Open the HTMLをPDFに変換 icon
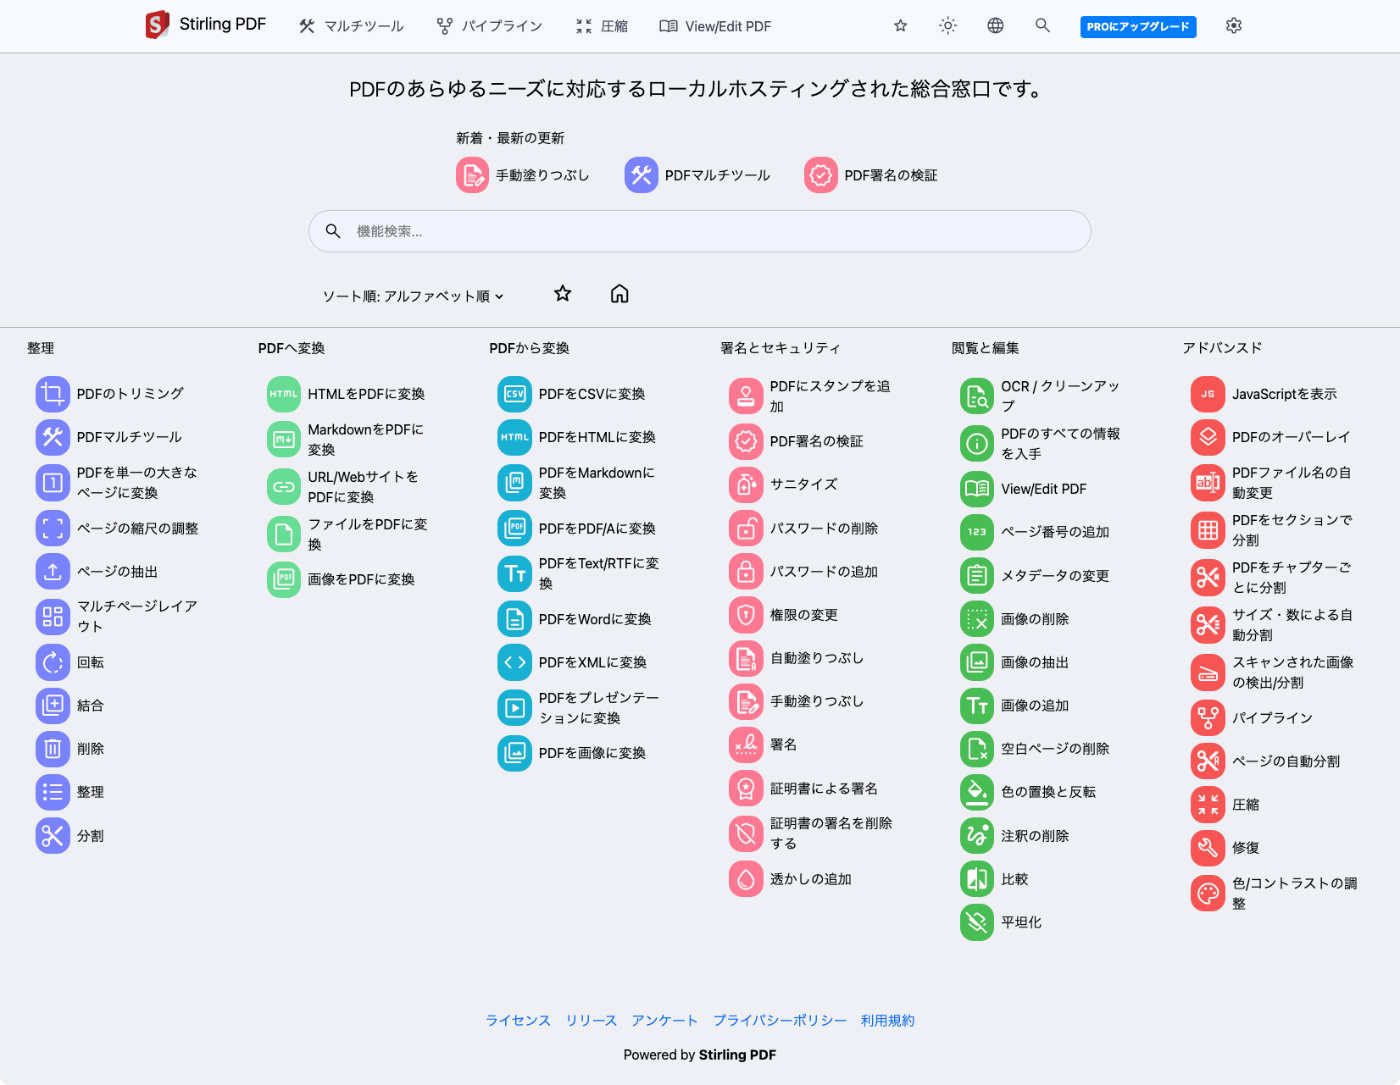The image size is (1400, 1085). pos(284,394)
